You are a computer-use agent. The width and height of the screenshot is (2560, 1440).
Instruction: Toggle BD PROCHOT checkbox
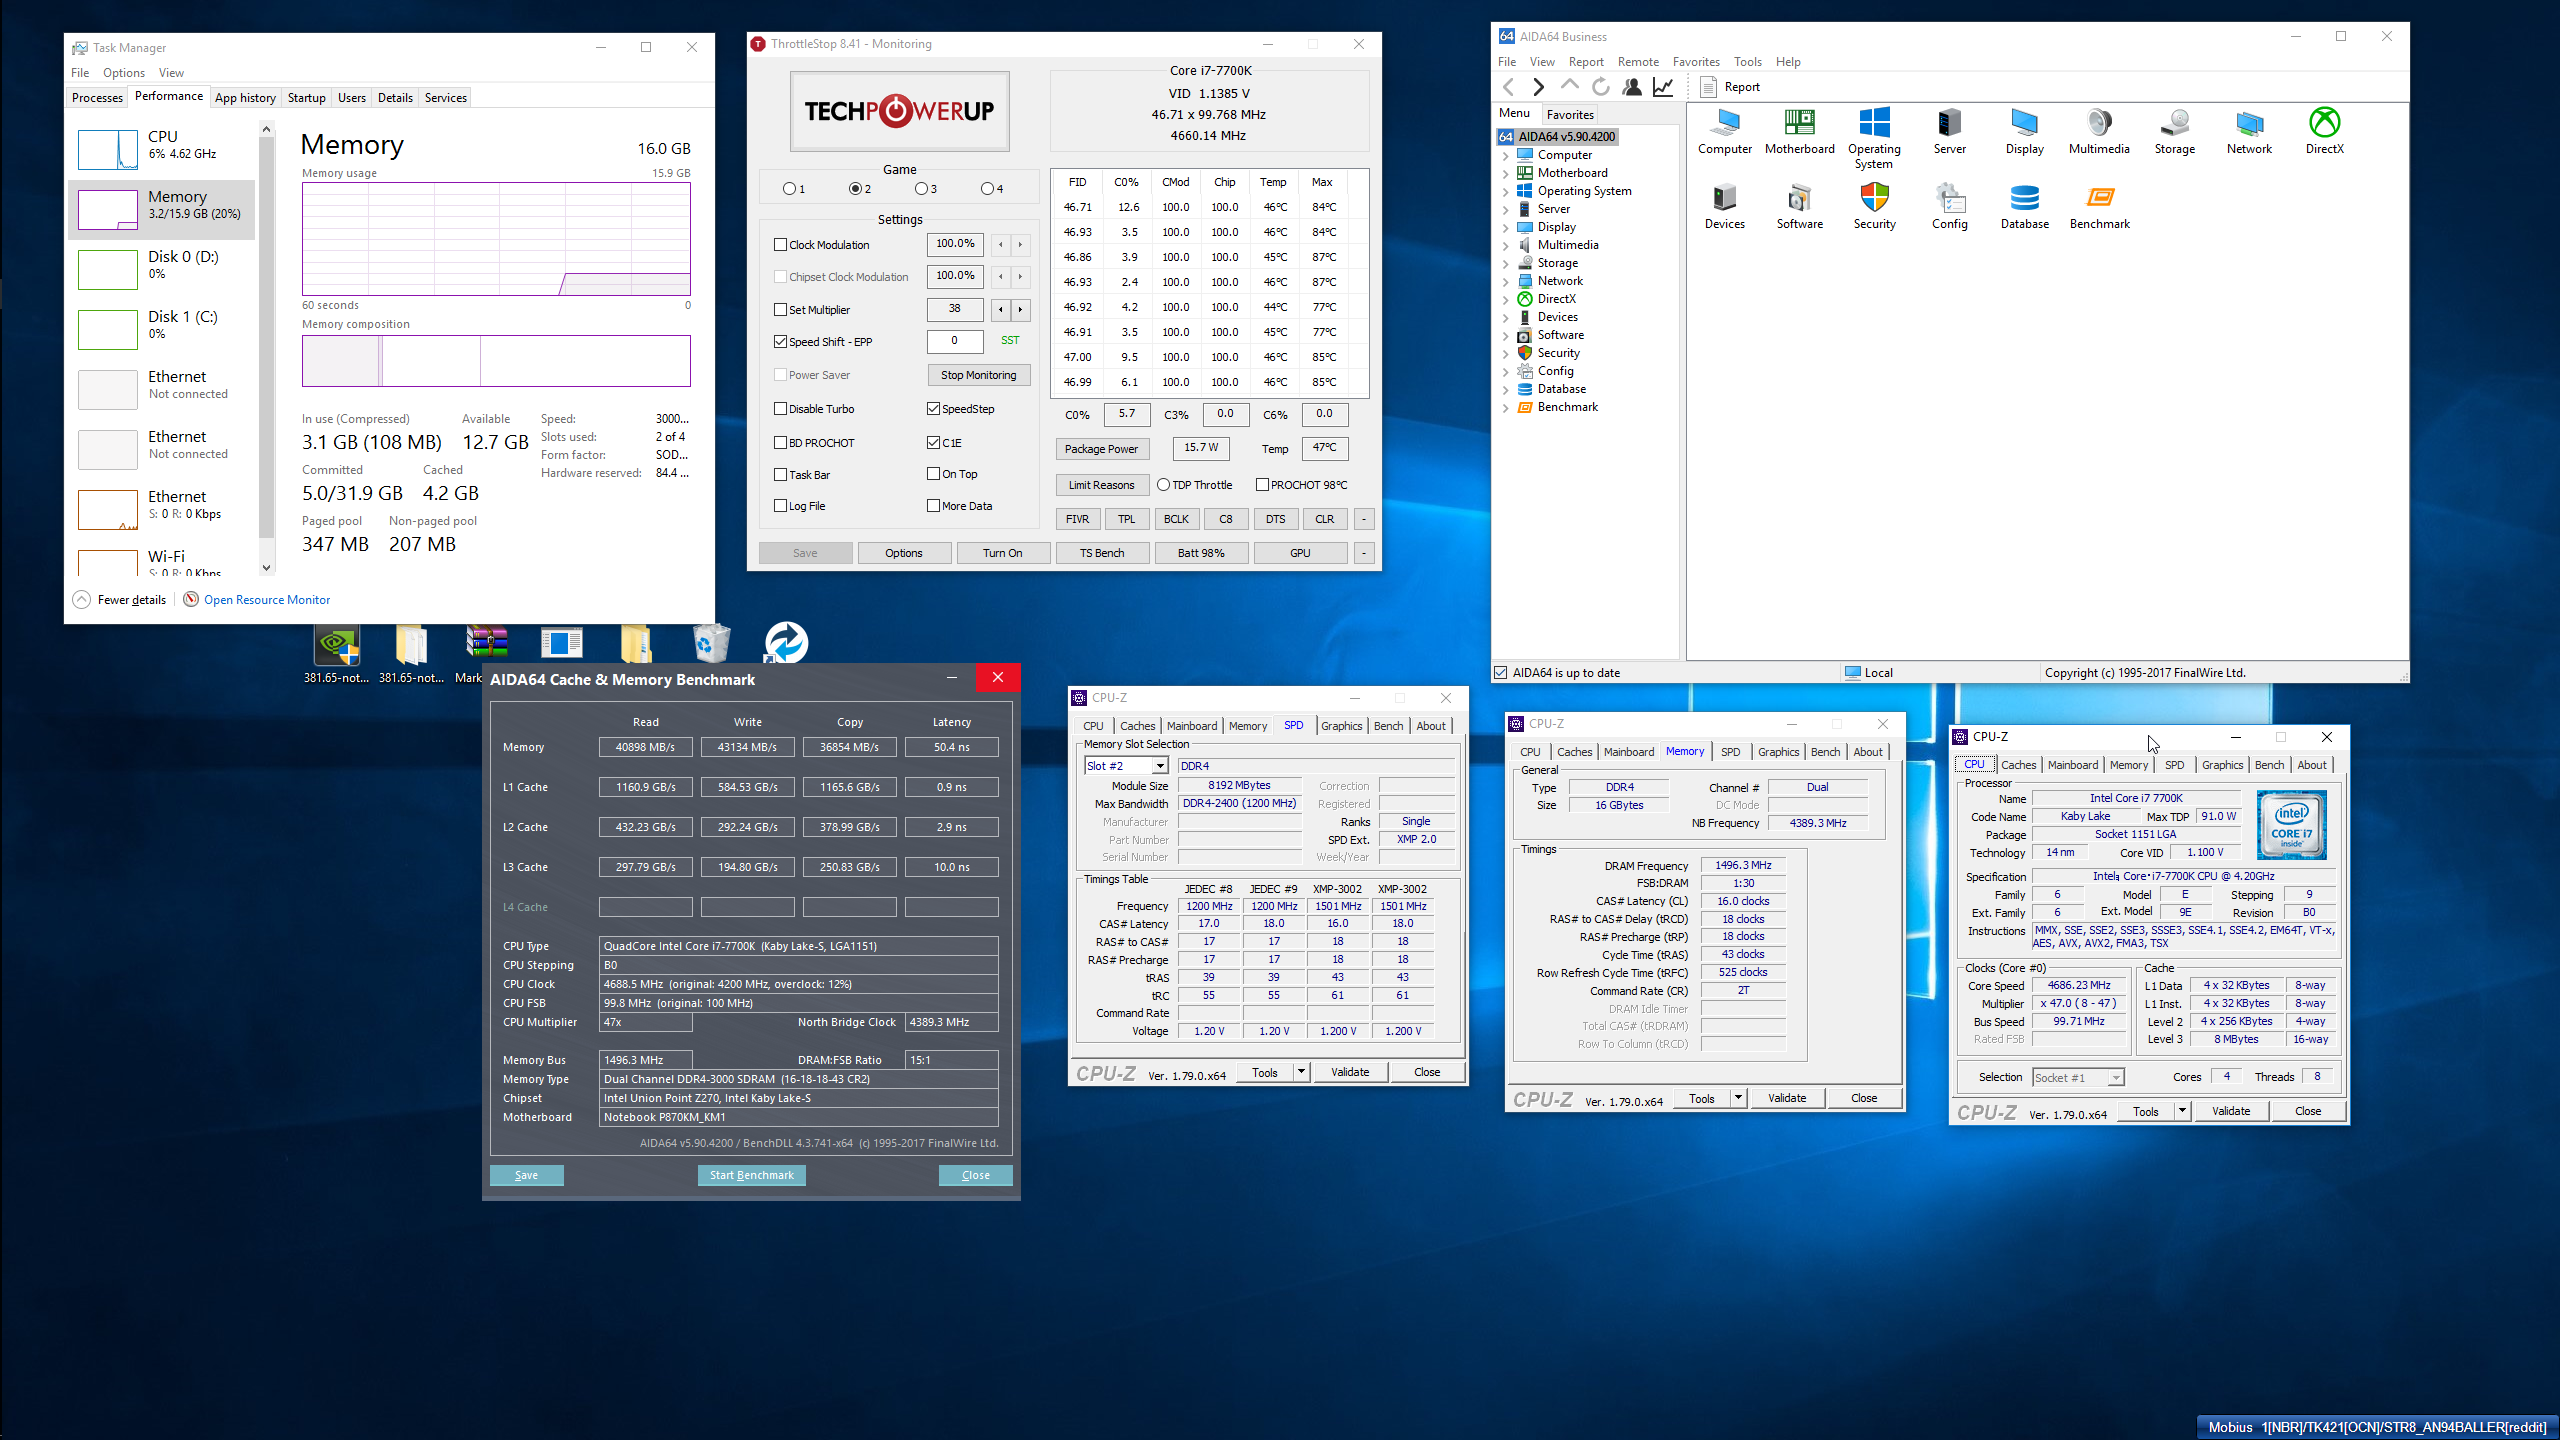(780, 443)
